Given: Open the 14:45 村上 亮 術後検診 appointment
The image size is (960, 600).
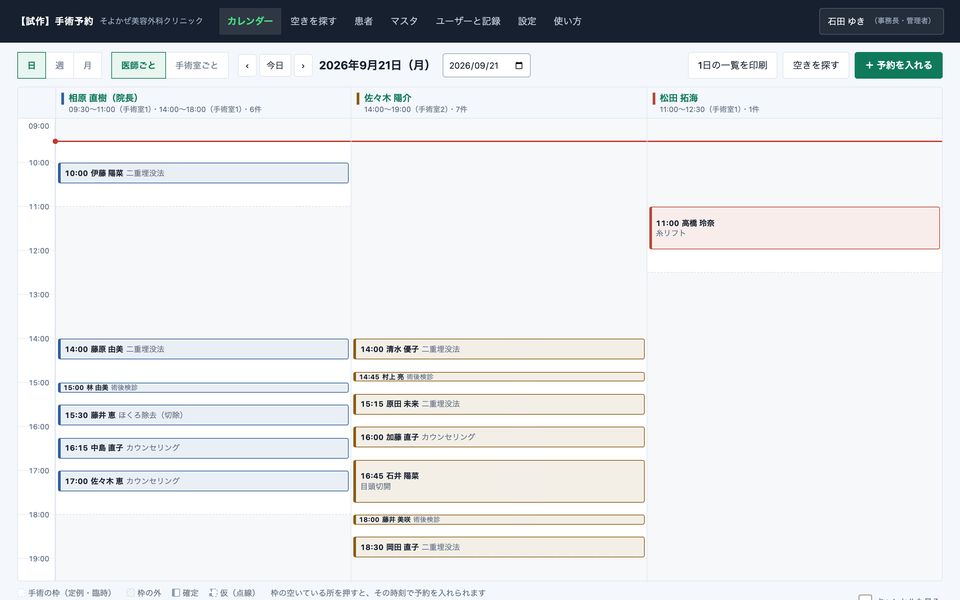Looking at the screenshot, I should [499, 377].
